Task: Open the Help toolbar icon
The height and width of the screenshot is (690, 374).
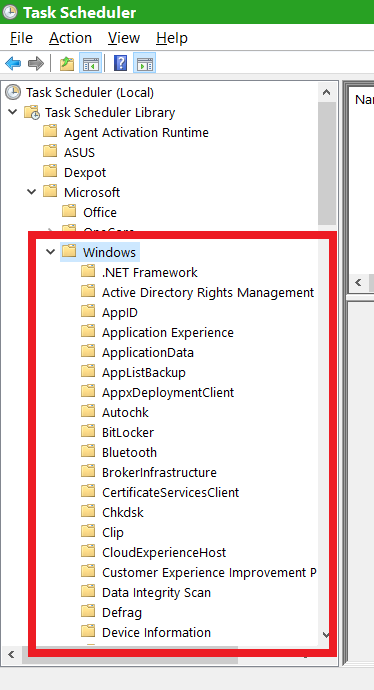Action: click(x=120, y=63)
